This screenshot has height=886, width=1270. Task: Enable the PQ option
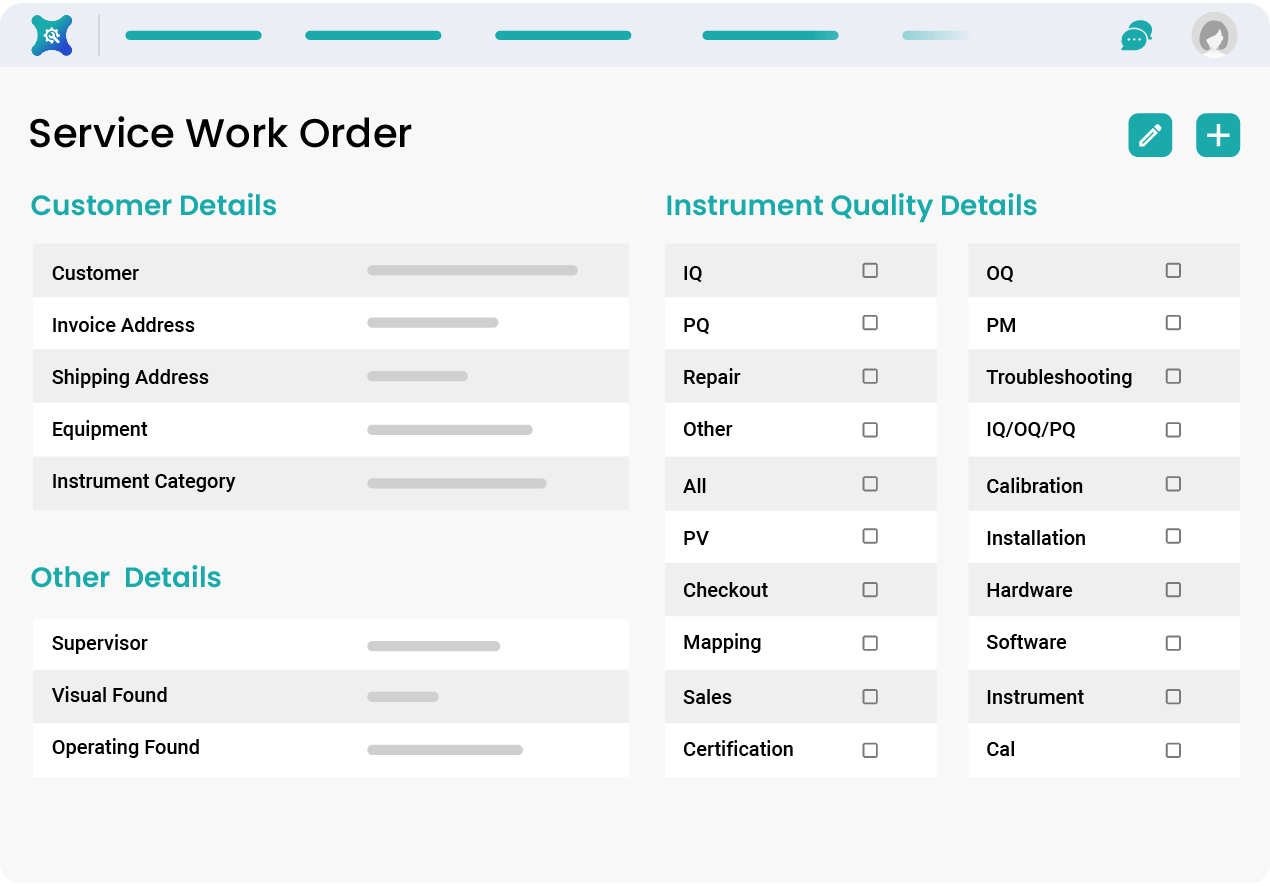click(869, 323)
